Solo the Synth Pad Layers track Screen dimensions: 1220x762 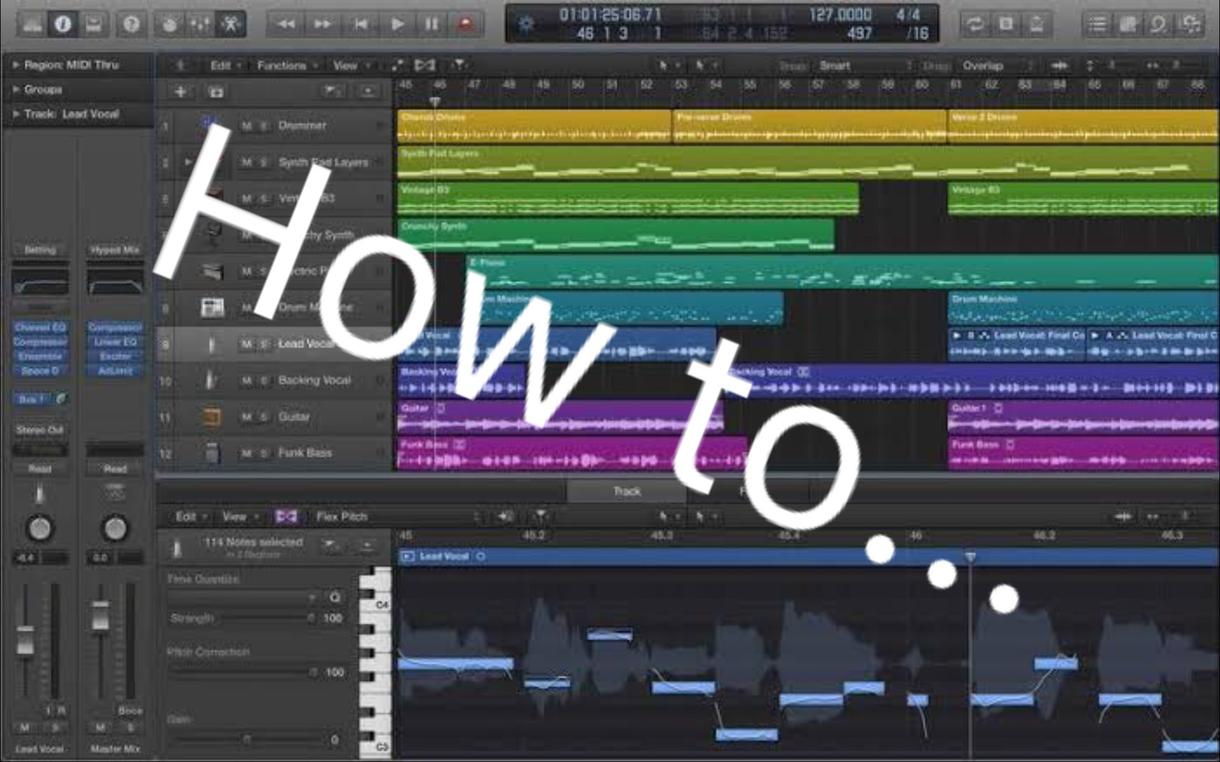coord(264,162)
